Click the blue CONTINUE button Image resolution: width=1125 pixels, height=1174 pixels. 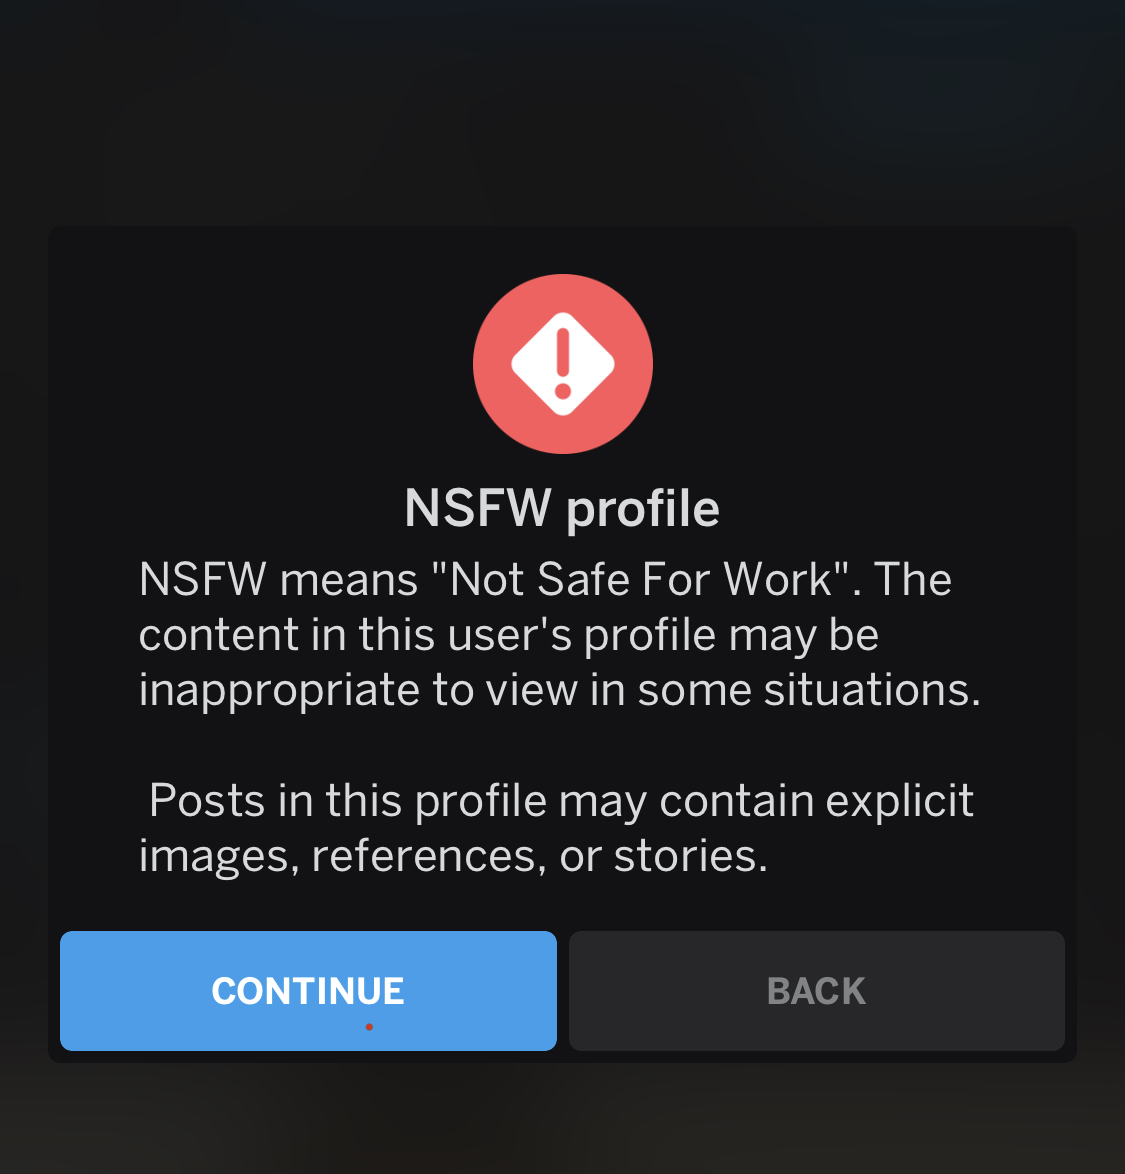(308, 991)
